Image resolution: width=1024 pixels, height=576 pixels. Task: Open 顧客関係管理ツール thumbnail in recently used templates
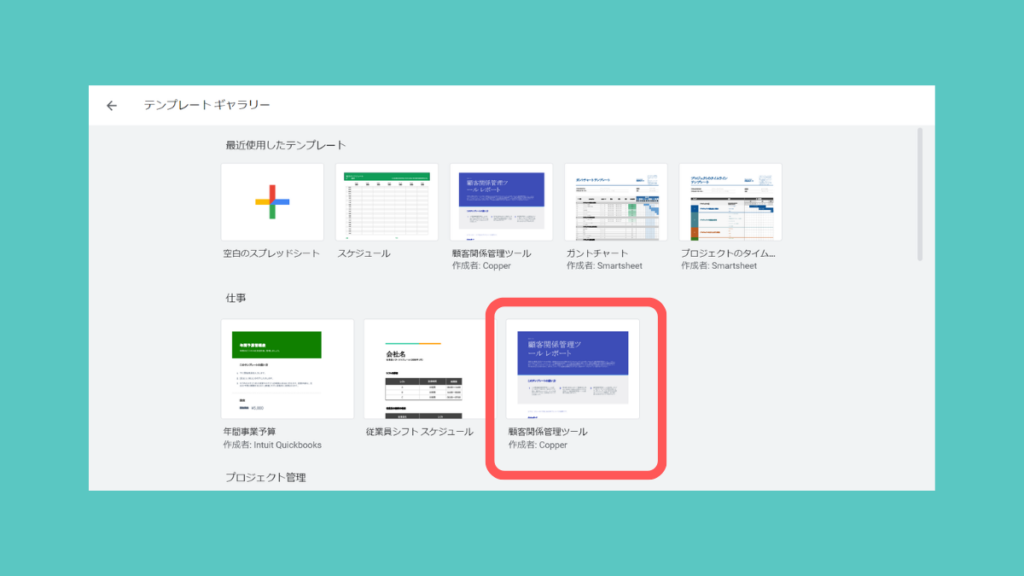tap(501, 201)
